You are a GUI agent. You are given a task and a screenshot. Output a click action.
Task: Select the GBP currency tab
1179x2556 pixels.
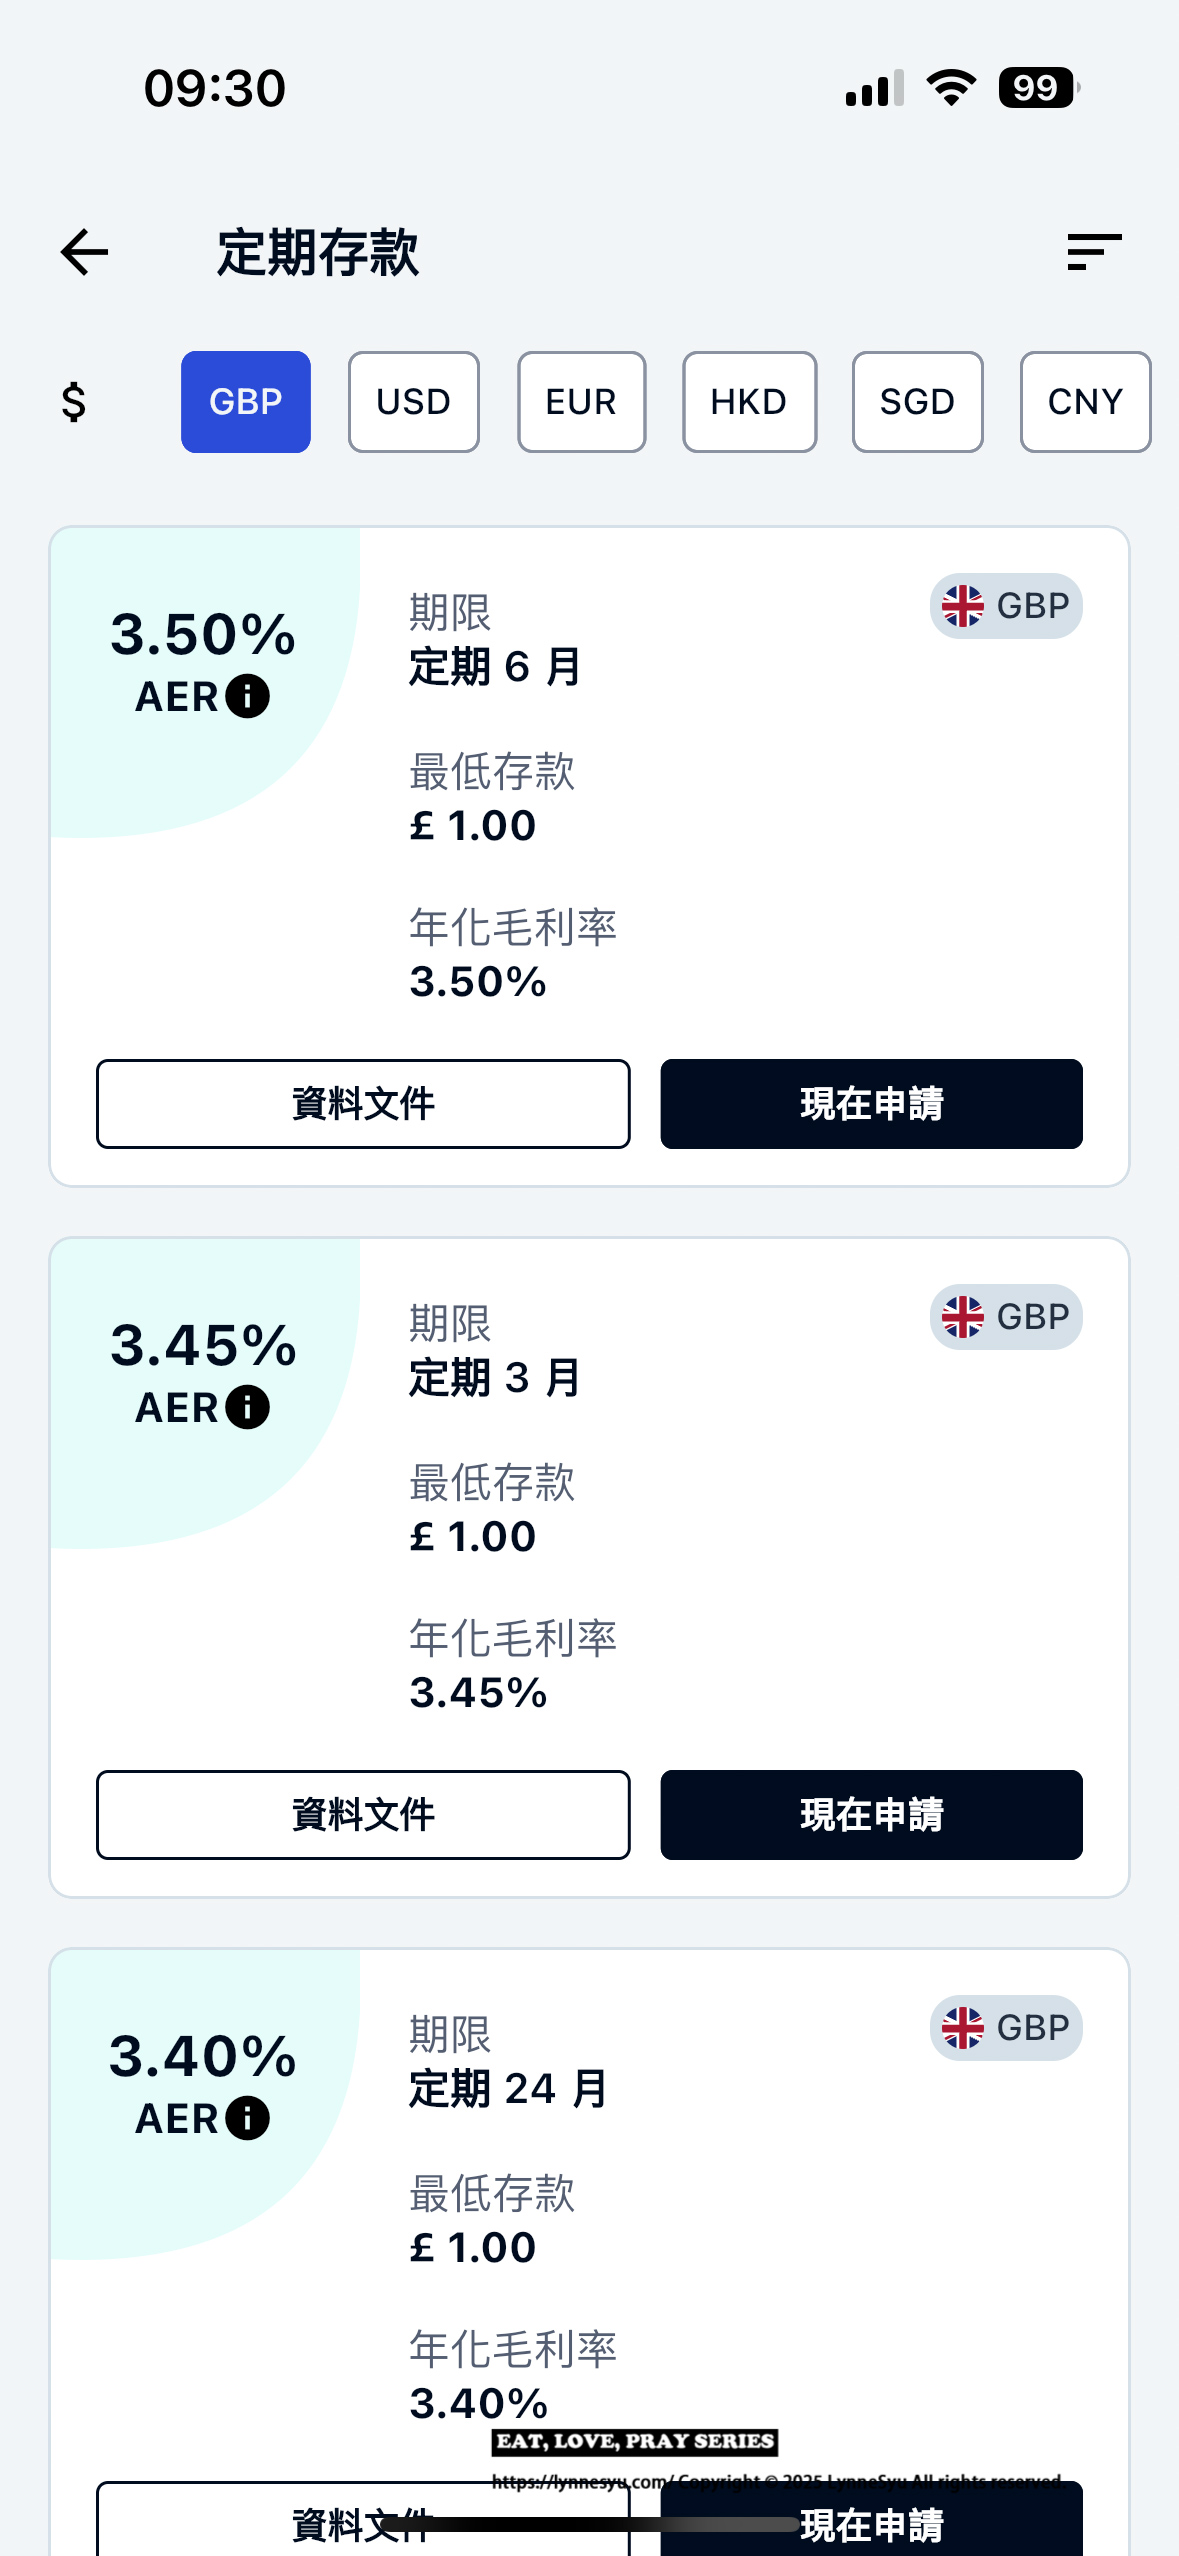click(x=246, y=402)
